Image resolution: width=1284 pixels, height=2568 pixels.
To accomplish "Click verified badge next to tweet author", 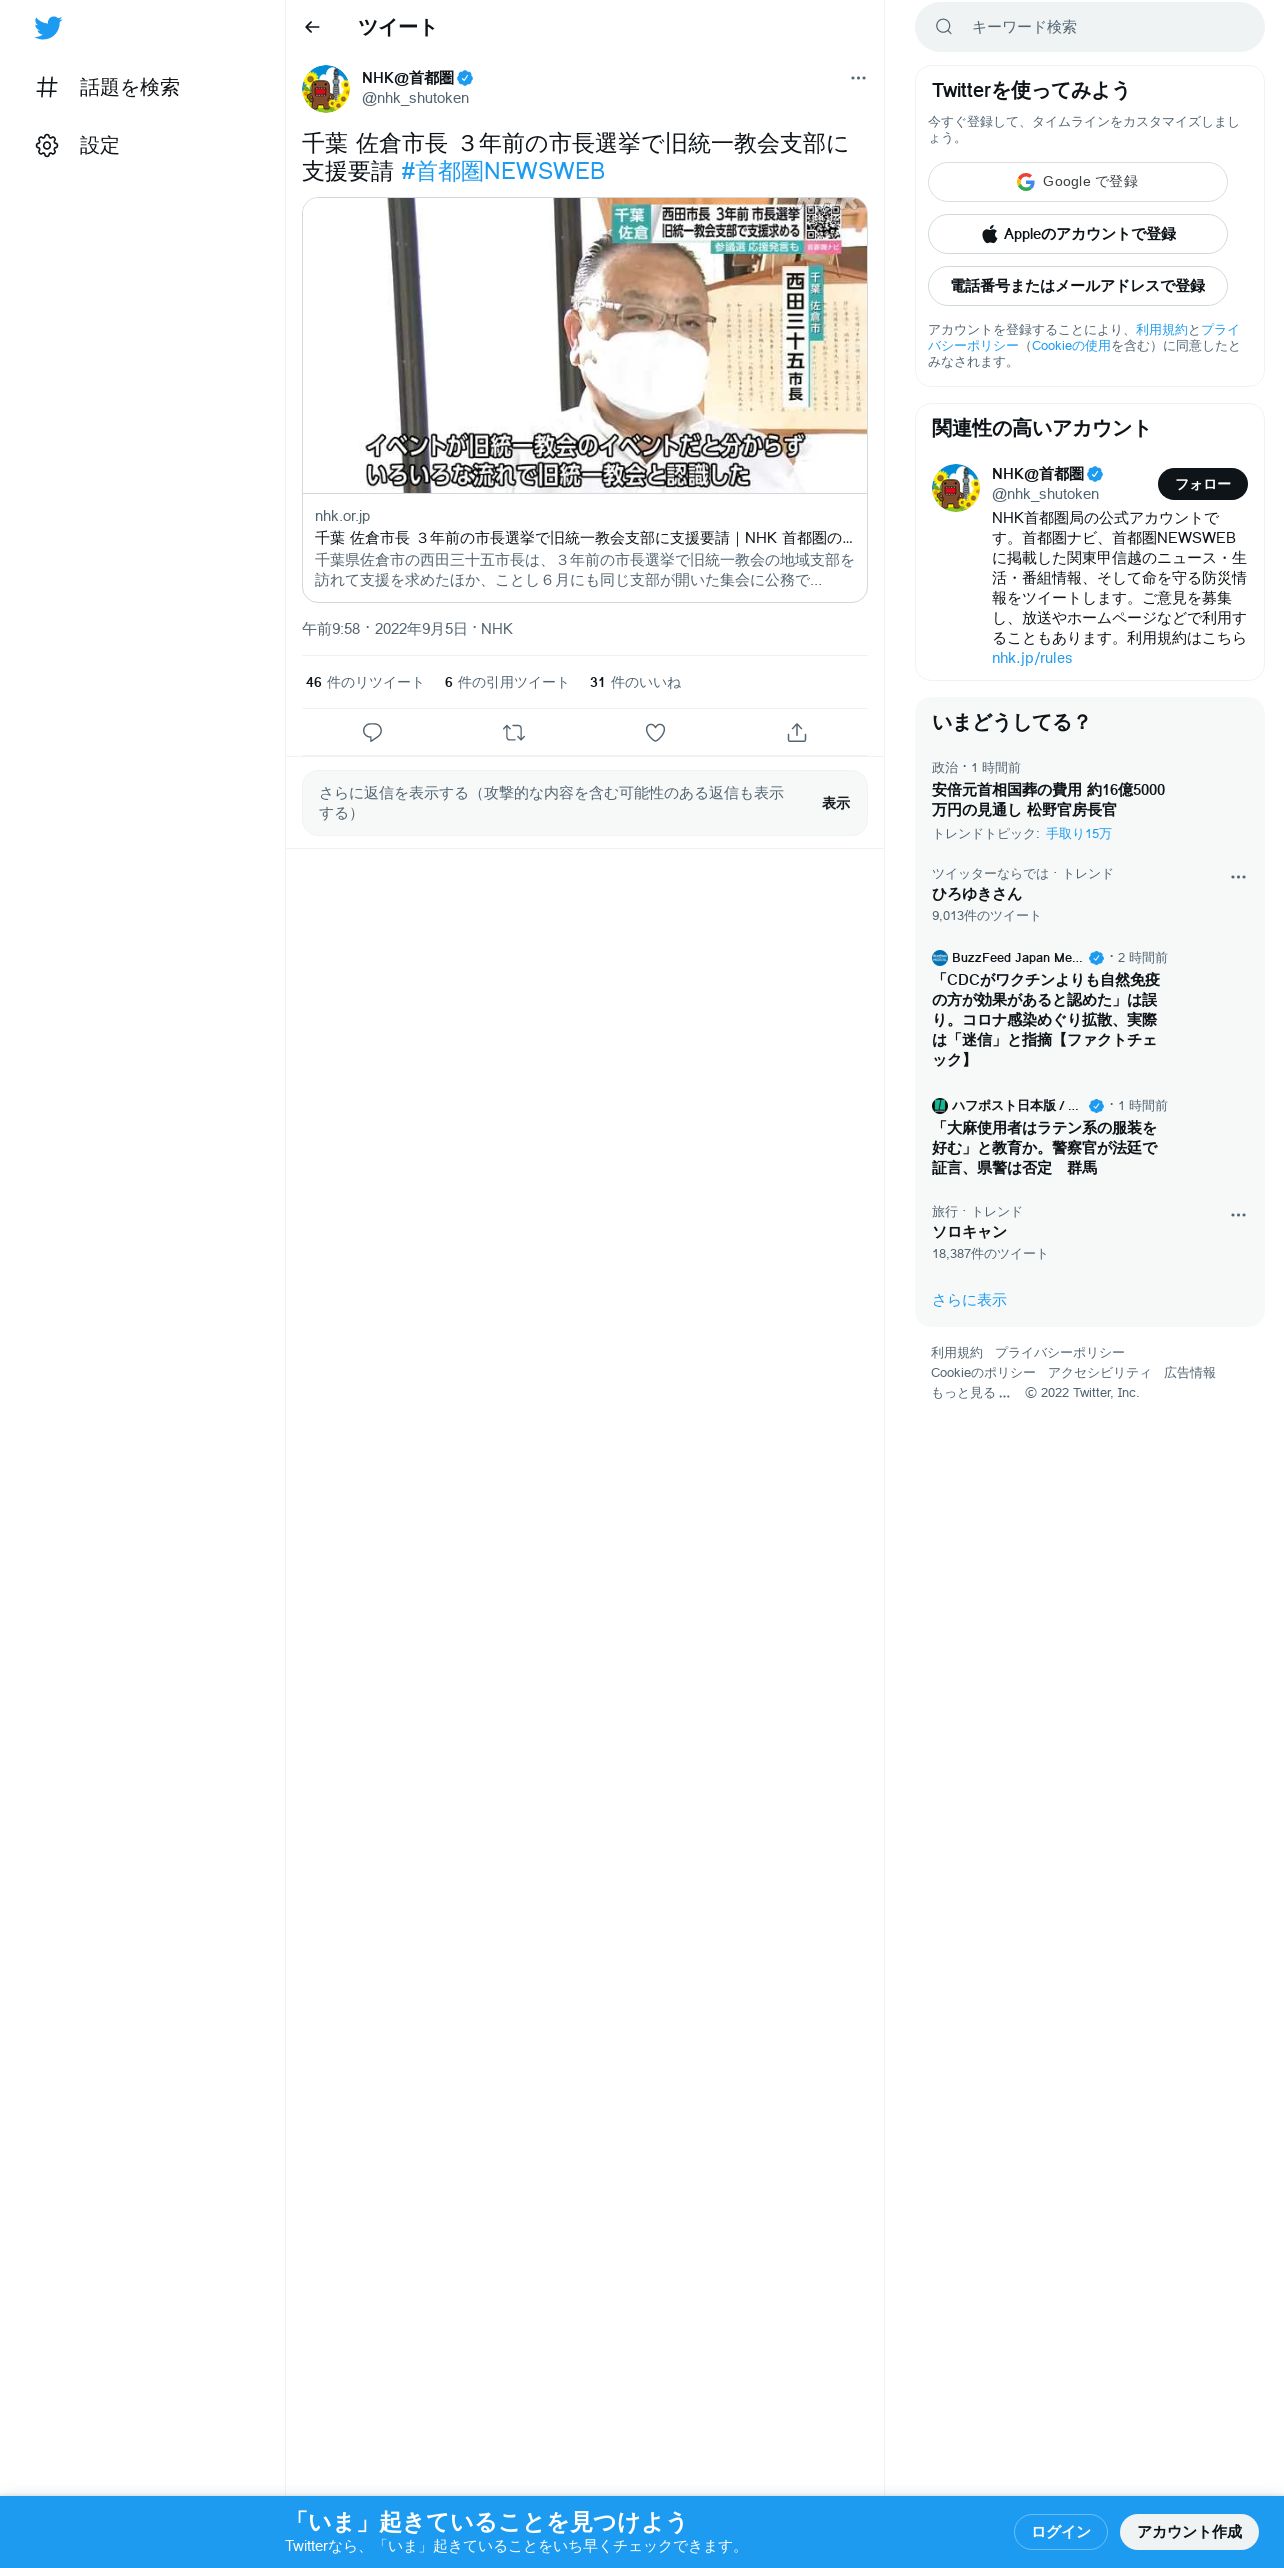I will [x=465, y=78].
